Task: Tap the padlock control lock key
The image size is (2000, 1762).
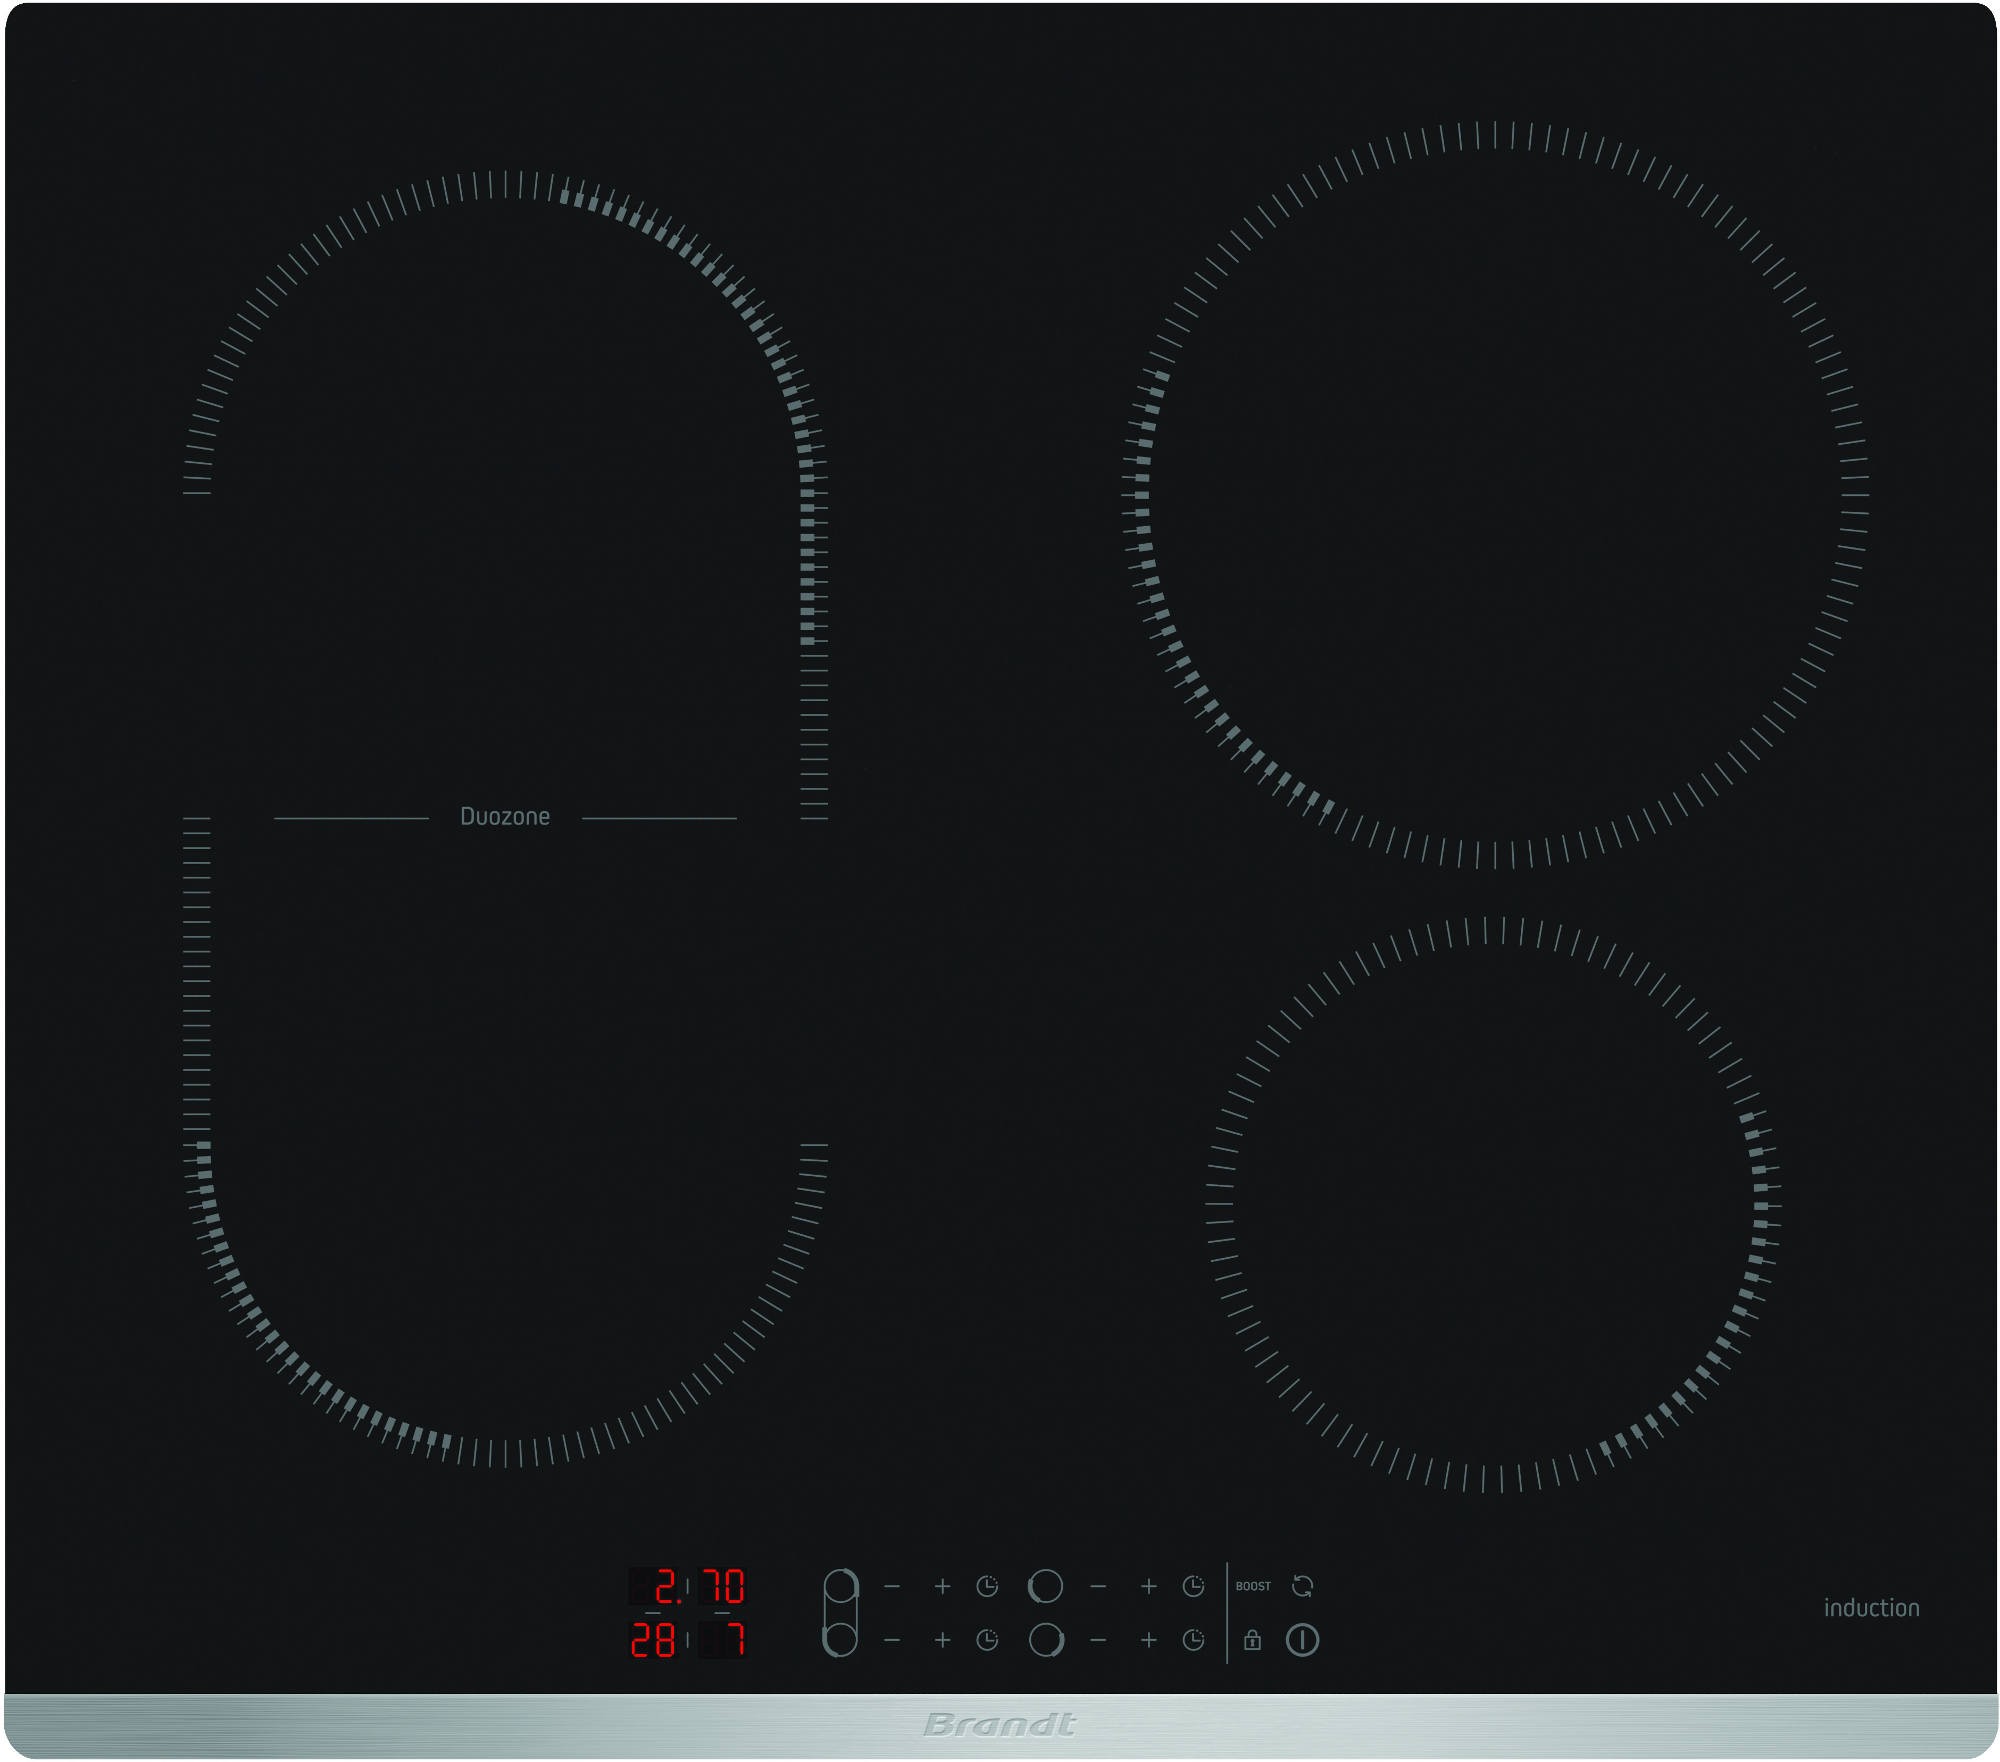Action: [x=1252, y=1640]
